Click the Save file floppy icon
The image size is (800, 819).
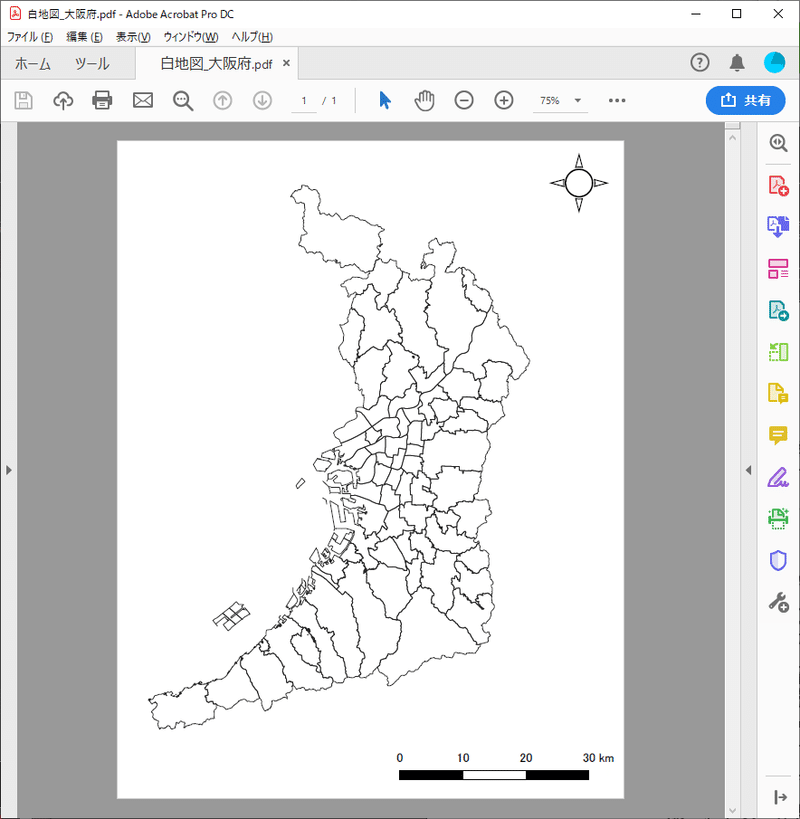point(23,100)
